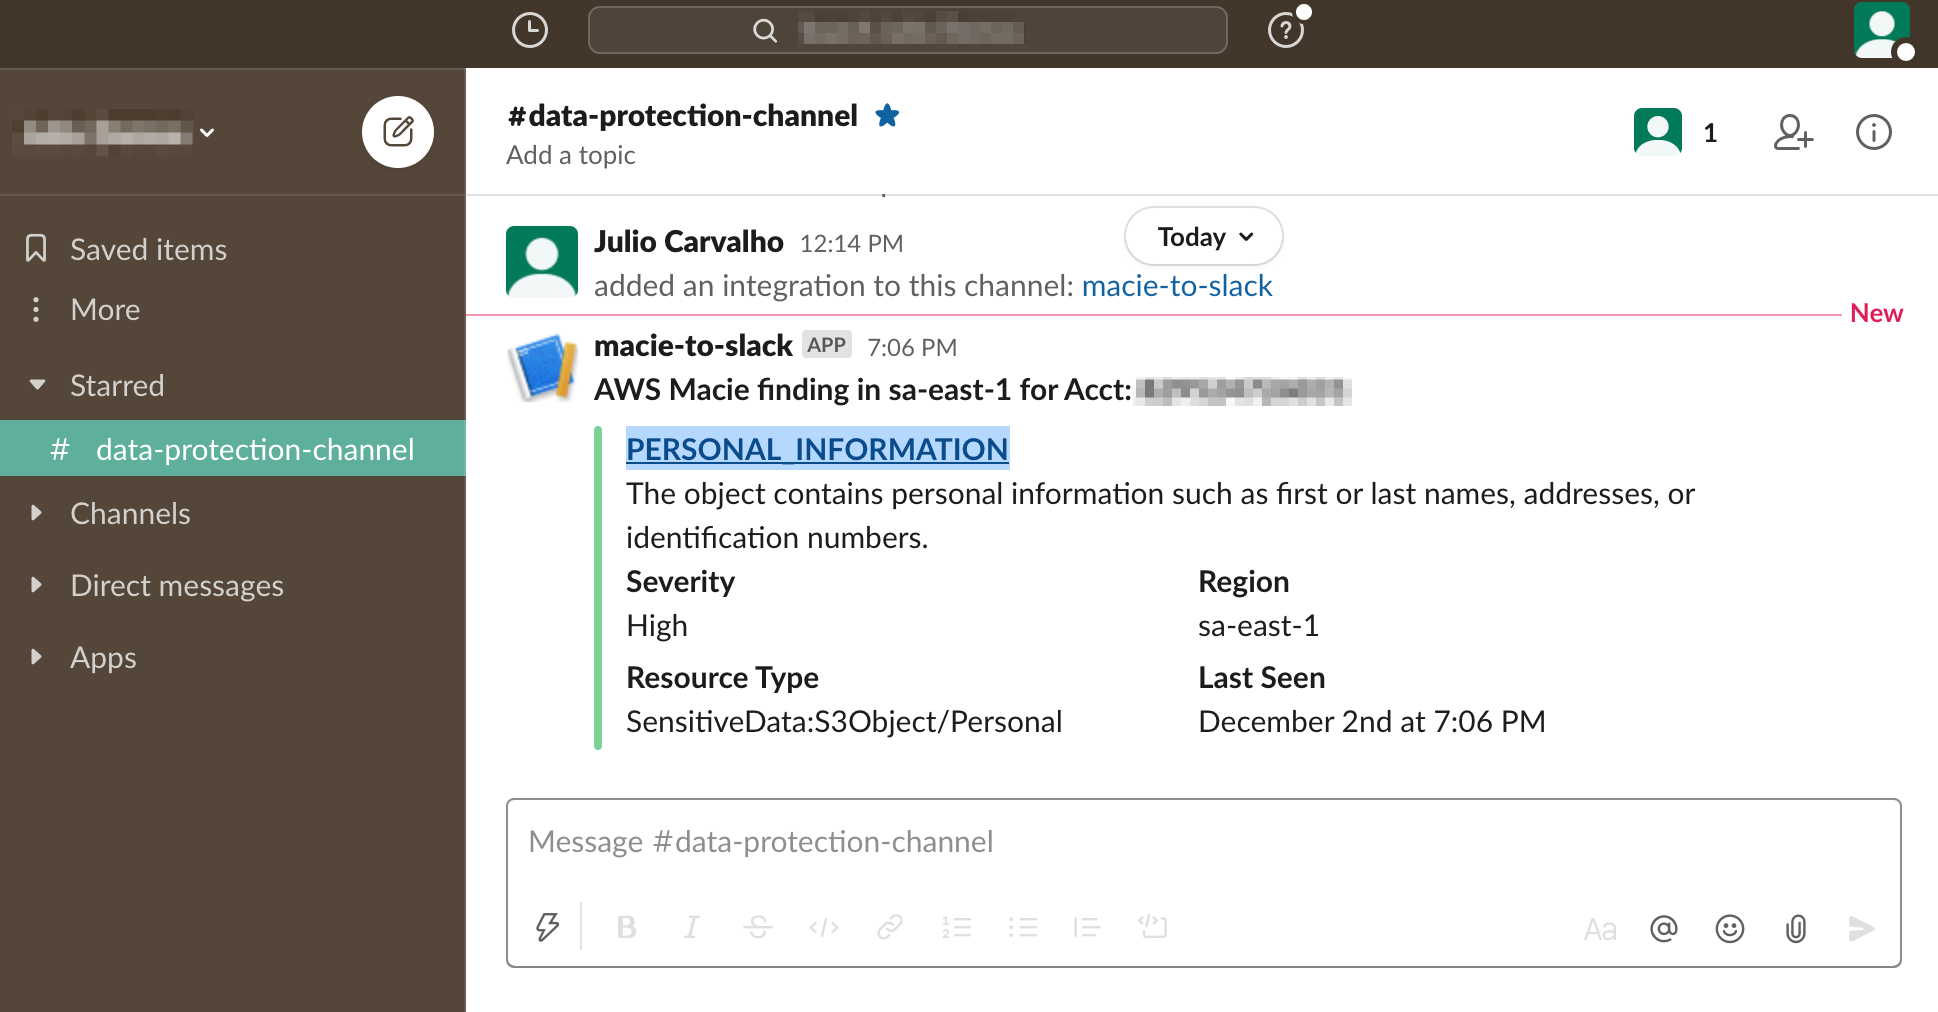
Task: Open the More menu in the sidebar
Action: (104, 309)
